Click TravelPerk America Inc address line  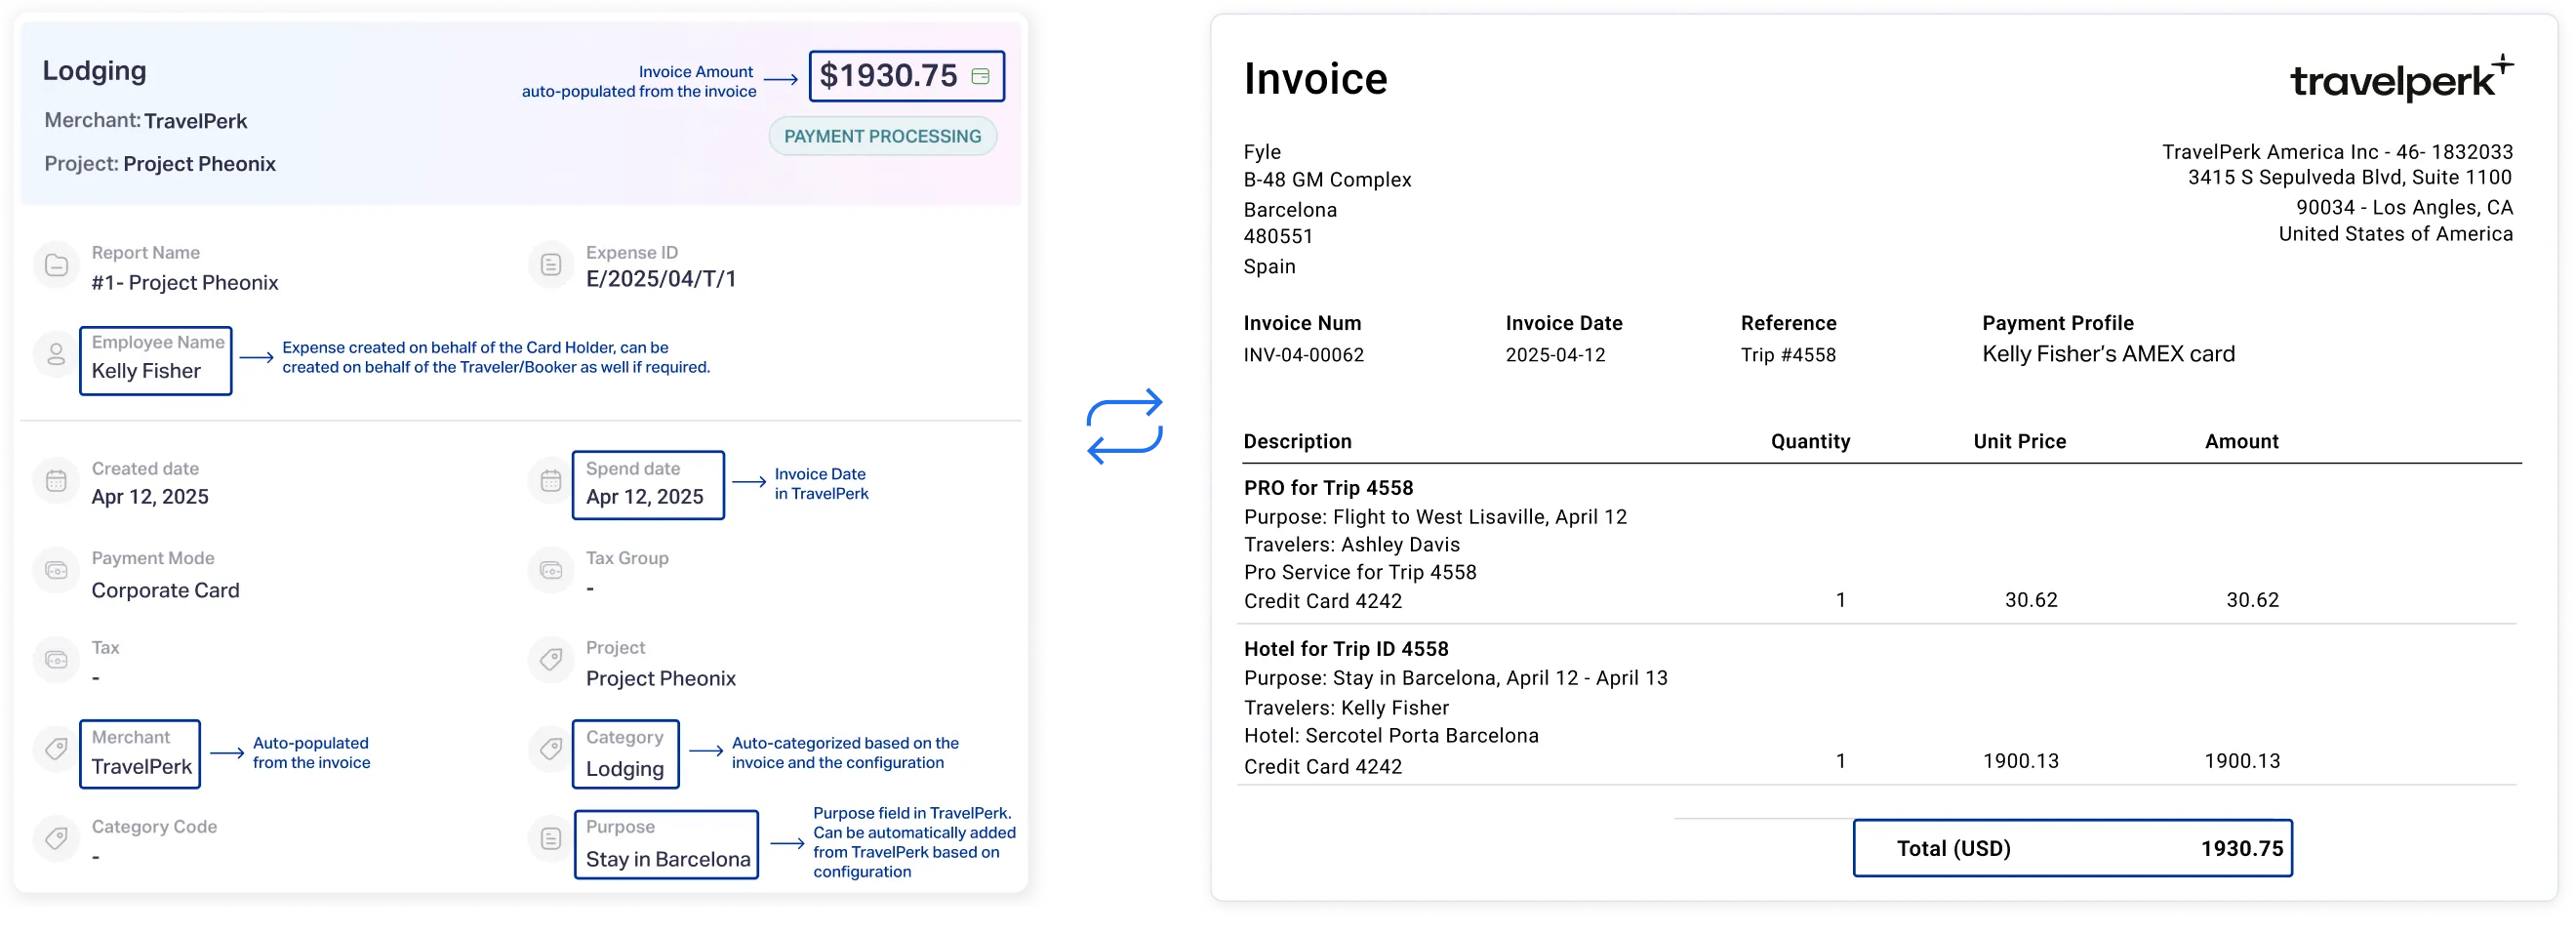[2337, 152]
